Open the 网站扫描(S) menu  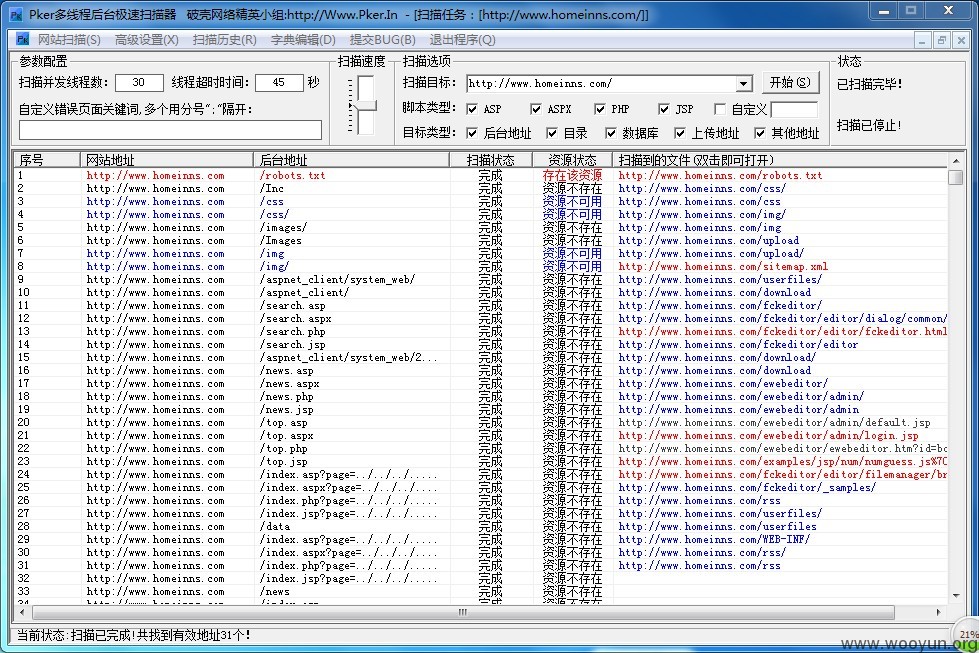(x=69, y=40)
